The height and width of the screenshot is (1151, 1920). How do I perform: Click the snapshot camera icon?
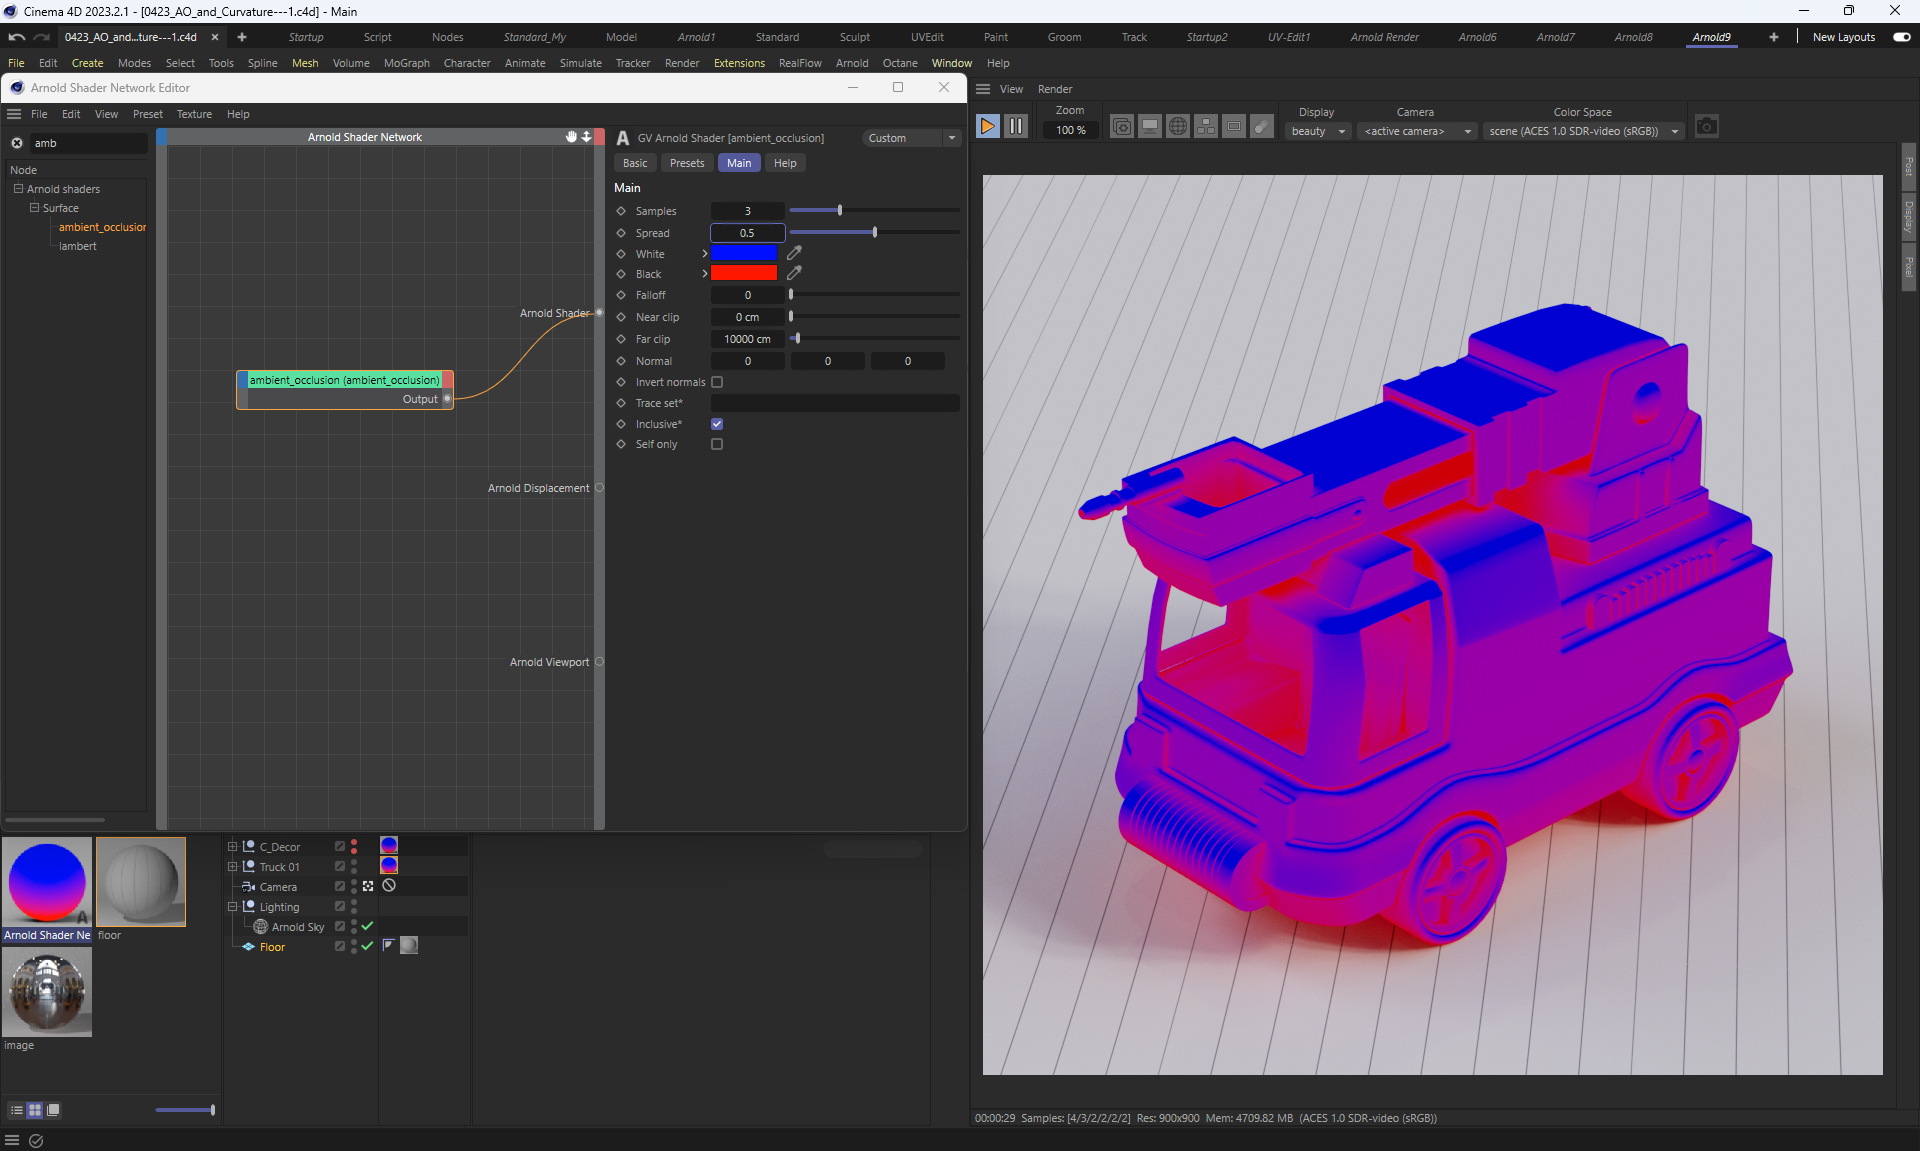(1706, 127)
